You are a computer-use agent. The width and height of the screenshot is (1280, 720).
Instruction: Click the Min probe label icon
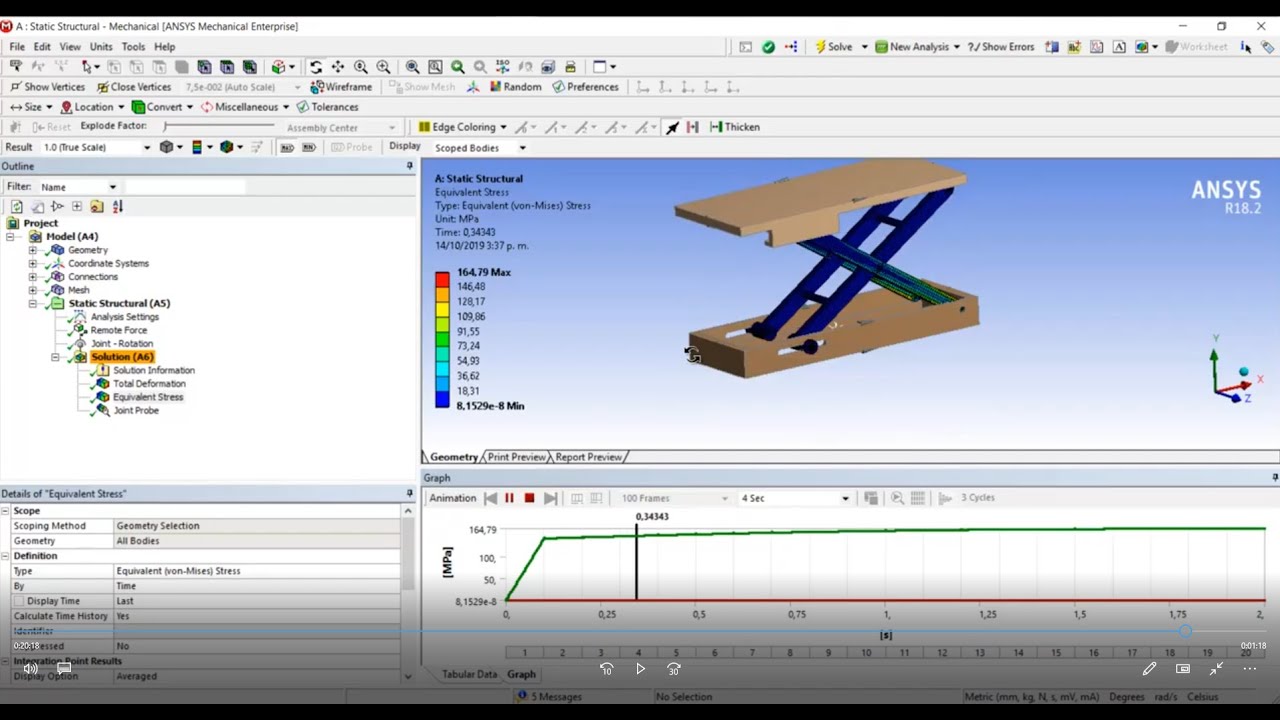(x=309, y=147)
